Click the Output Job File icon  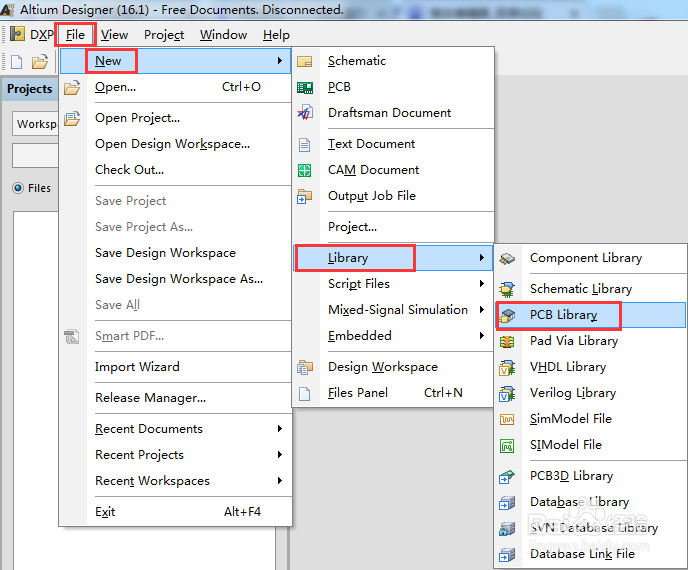(305, 196)
